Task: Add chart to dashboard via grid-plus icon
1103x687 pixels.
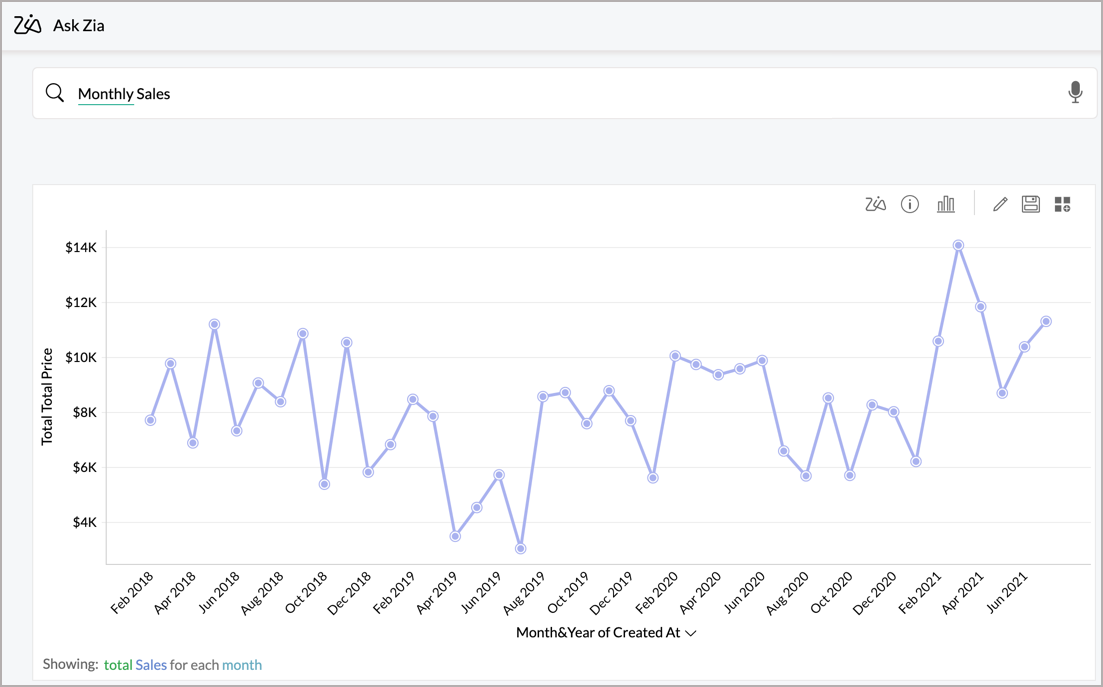Action: coord(1062,204)
